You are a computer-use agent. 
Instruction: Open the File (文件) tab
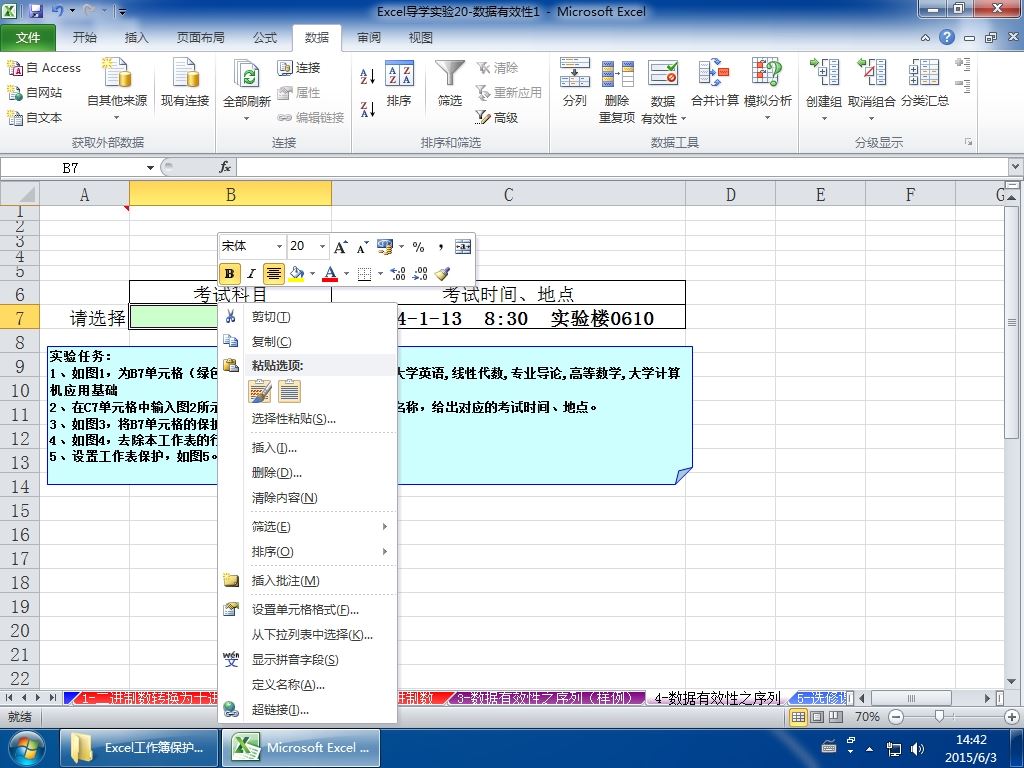pyautogui.click(x=27, y=37)
